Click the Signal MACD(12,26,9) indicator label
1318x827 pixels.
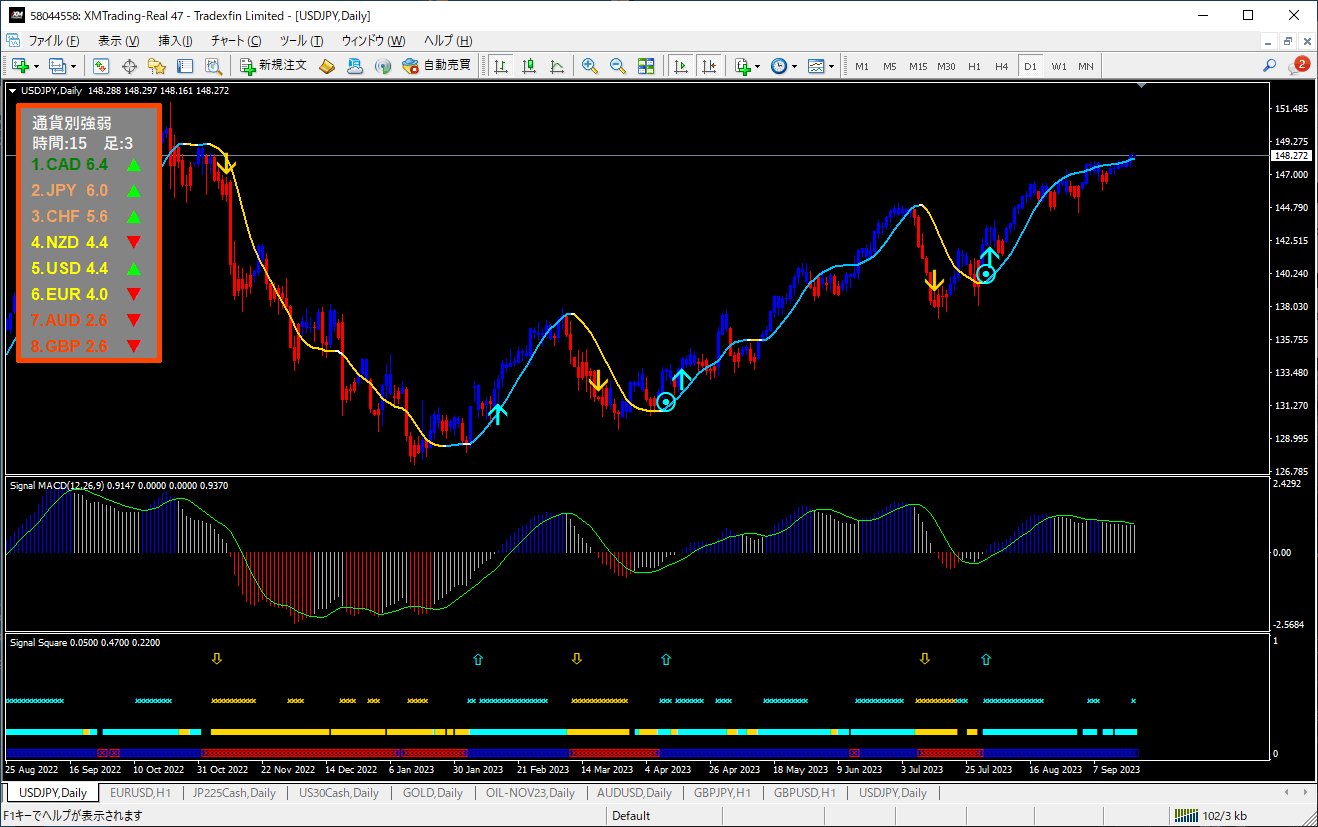[118, 485]
